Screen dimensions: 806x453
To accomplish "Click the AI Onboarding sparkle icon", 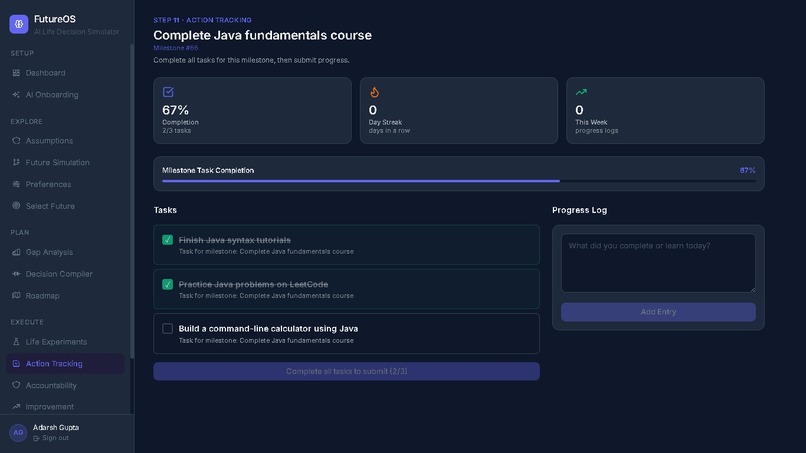I will tap(16, 95).
